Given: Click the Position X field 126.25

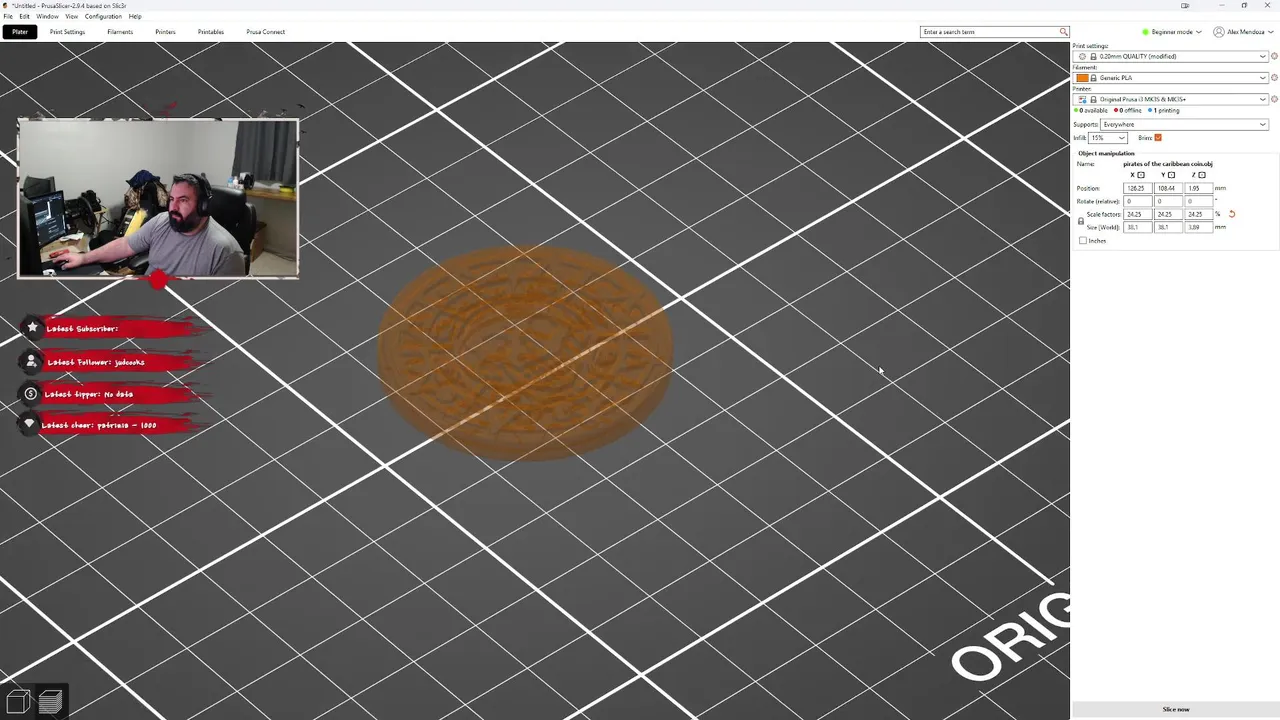Looking at the screenshot, I should pos(1138,188).
